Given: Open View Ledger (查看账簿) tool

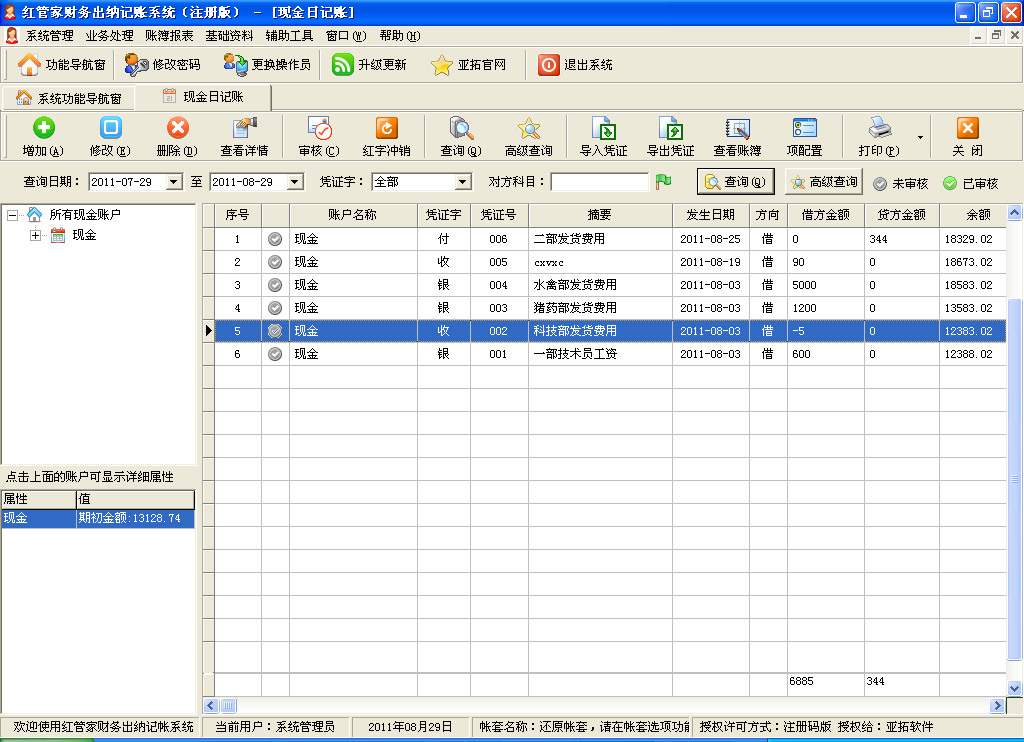Looking at the screenshot, I should tap(738, 128).
